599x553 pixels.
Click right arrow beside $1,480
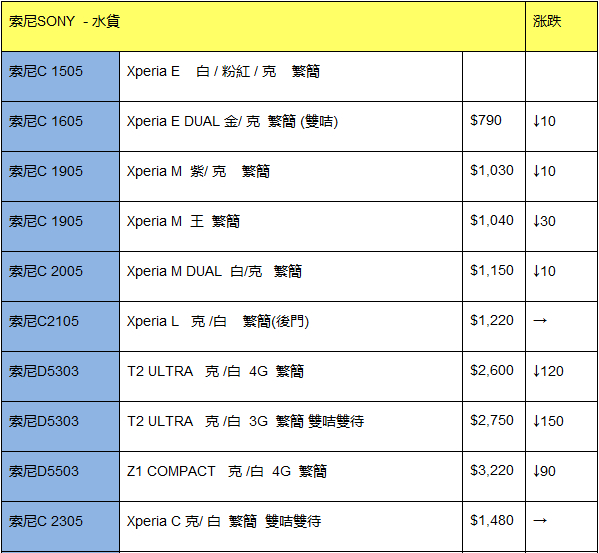pos(540,520)
